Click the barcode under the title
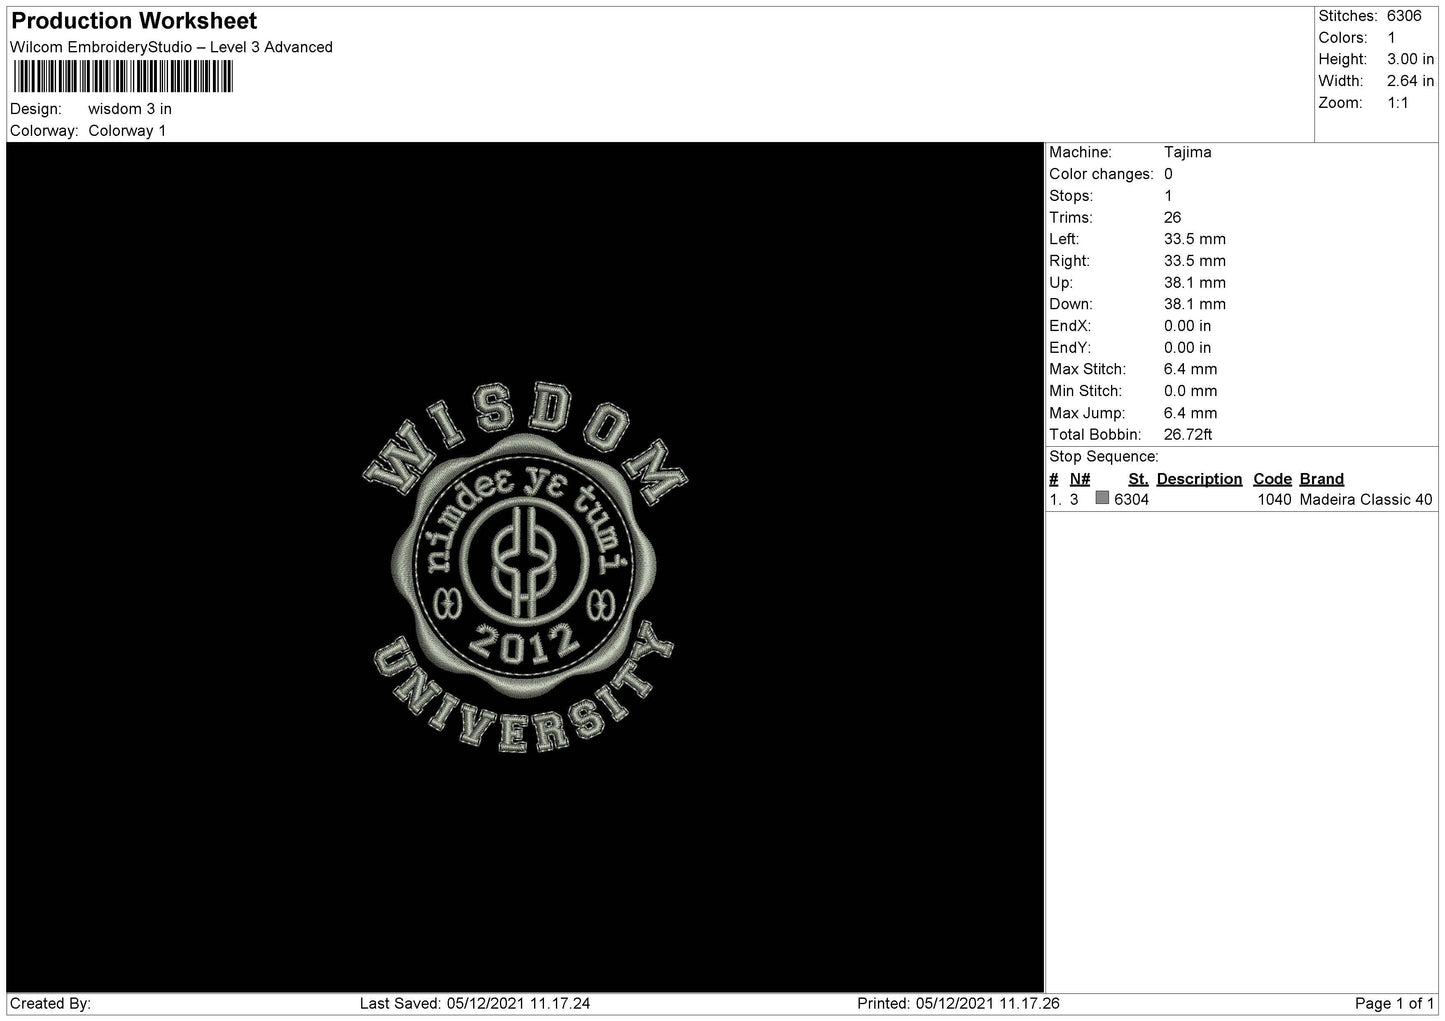This screenshot has height=1021, width=1445. coord(124,77)
